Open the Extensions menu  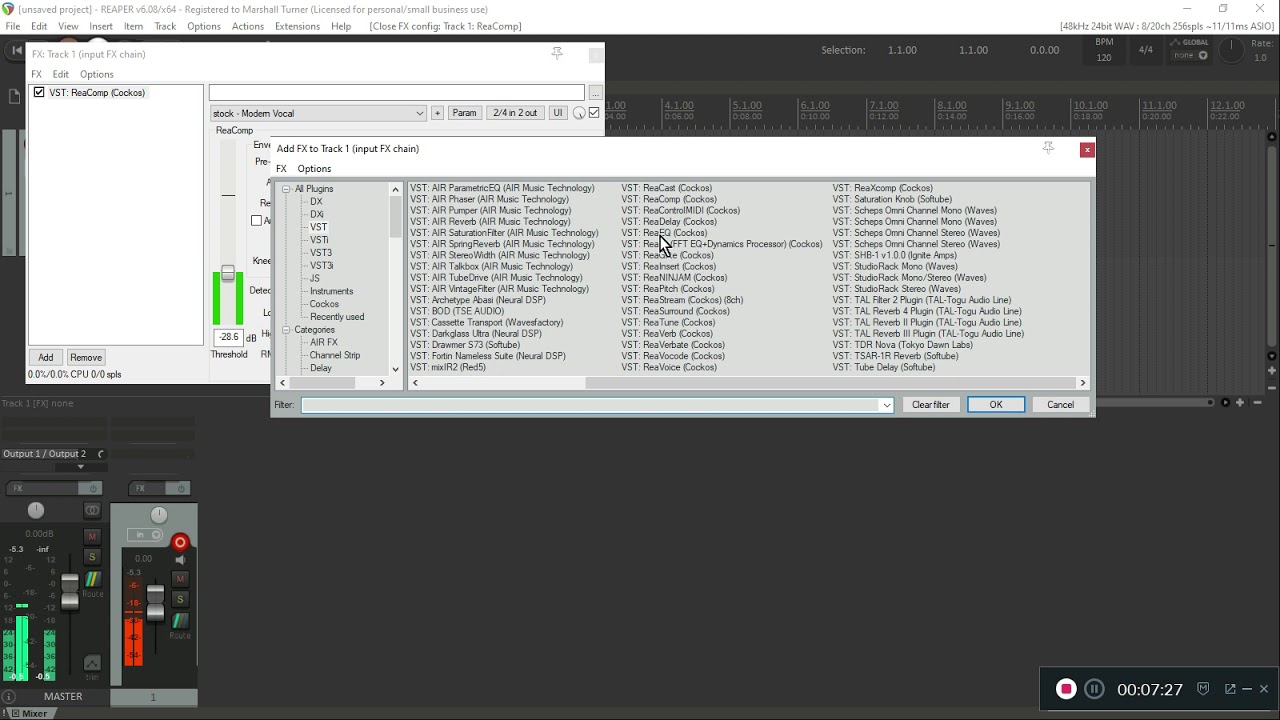click(x=297, y=26)
